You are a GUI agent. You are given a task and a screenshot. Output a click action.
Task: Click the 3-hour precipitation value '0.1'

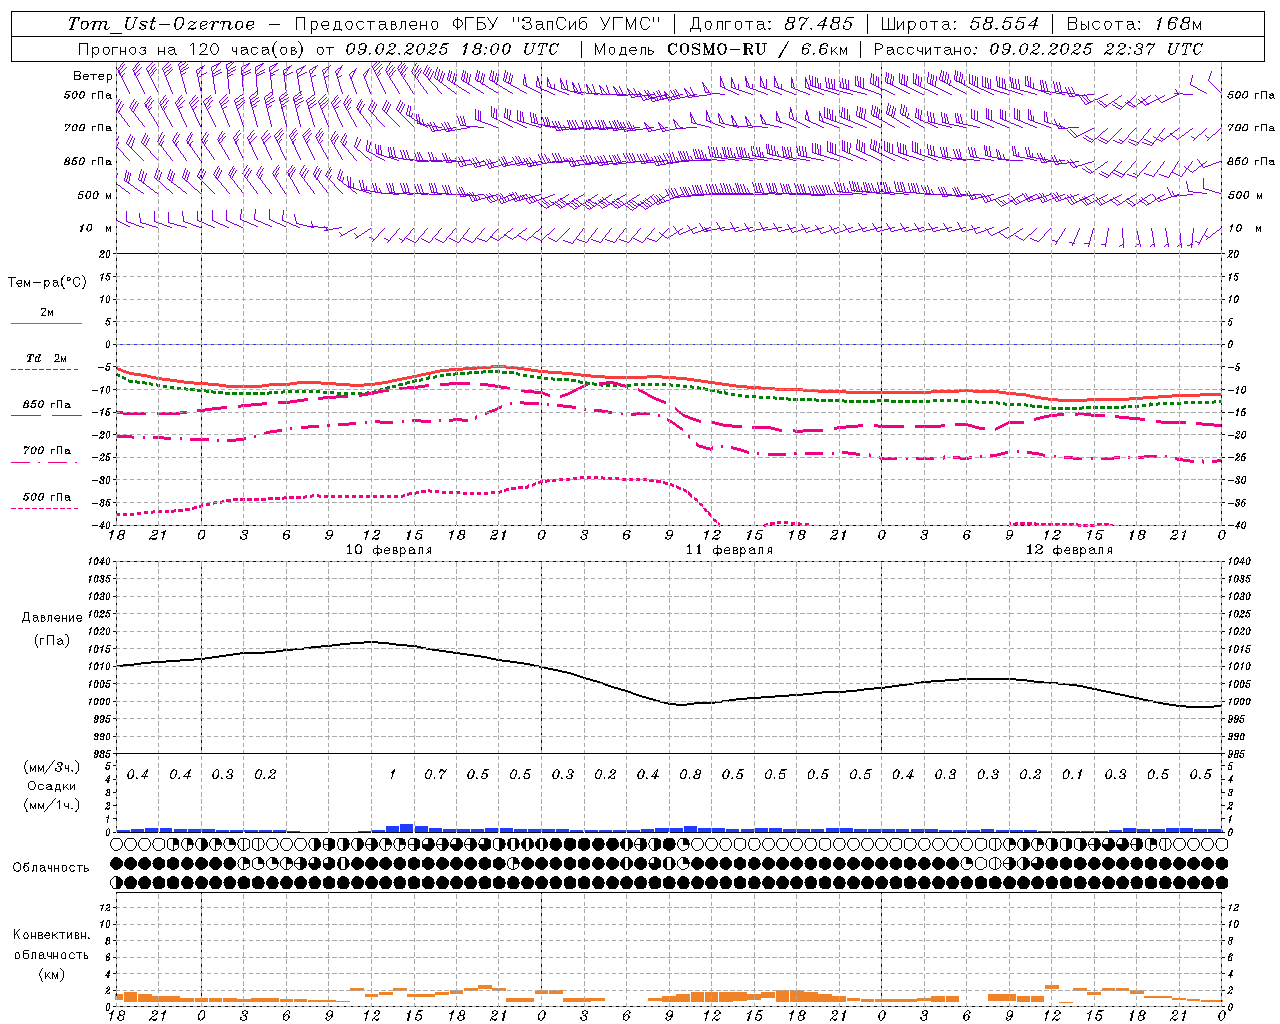tap(1073, 775)
